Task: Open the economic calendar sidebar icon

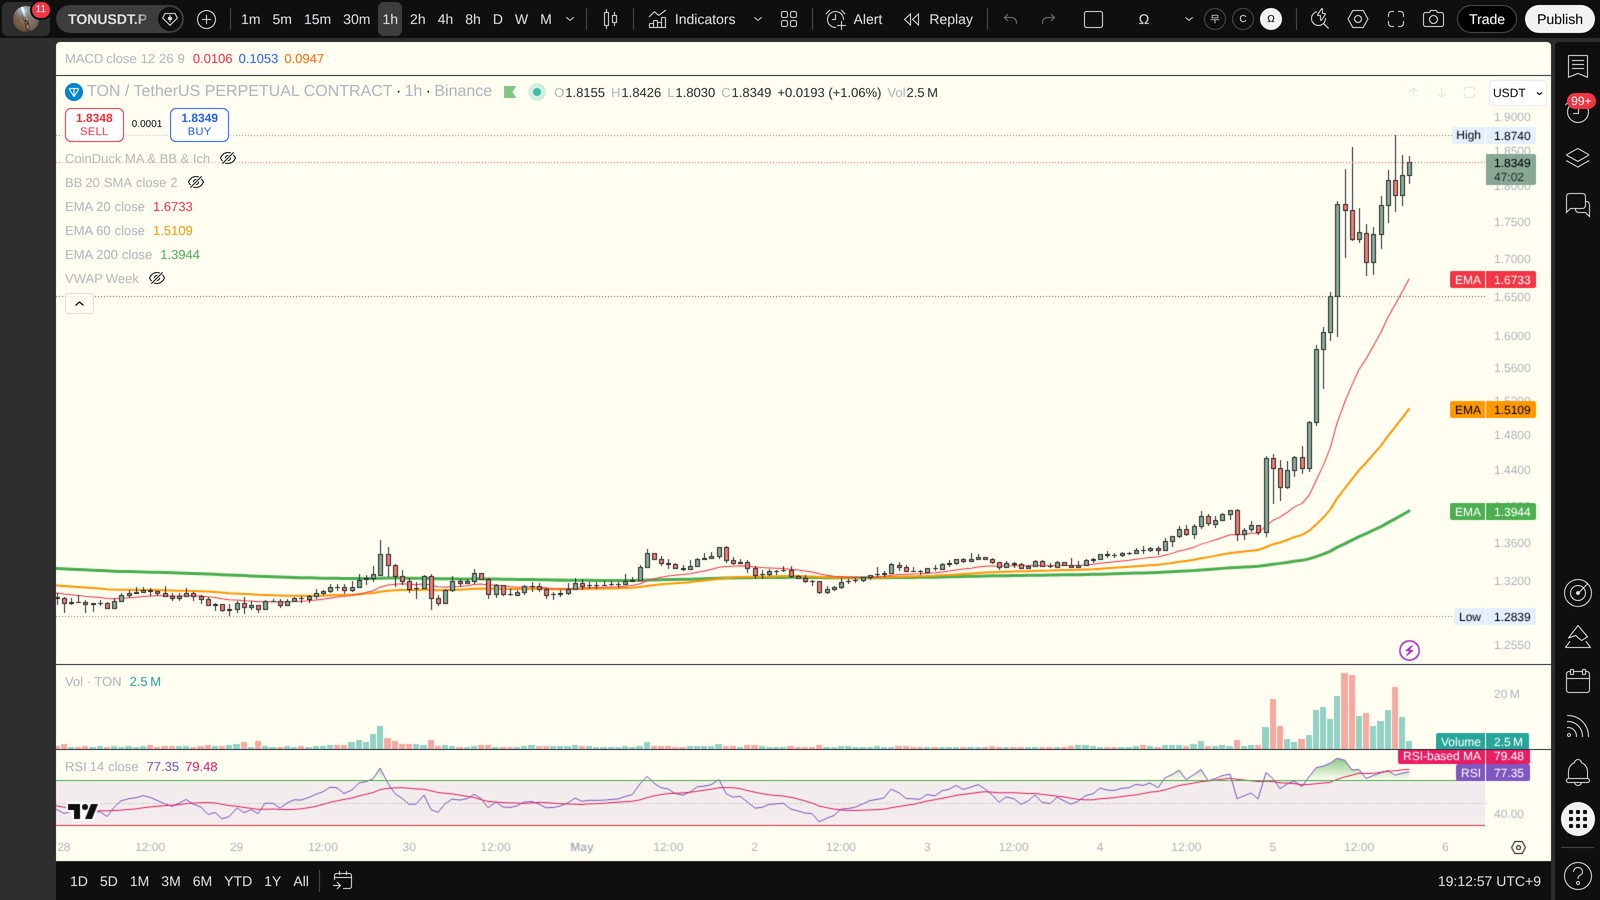Action: (x=1578, y=681)
